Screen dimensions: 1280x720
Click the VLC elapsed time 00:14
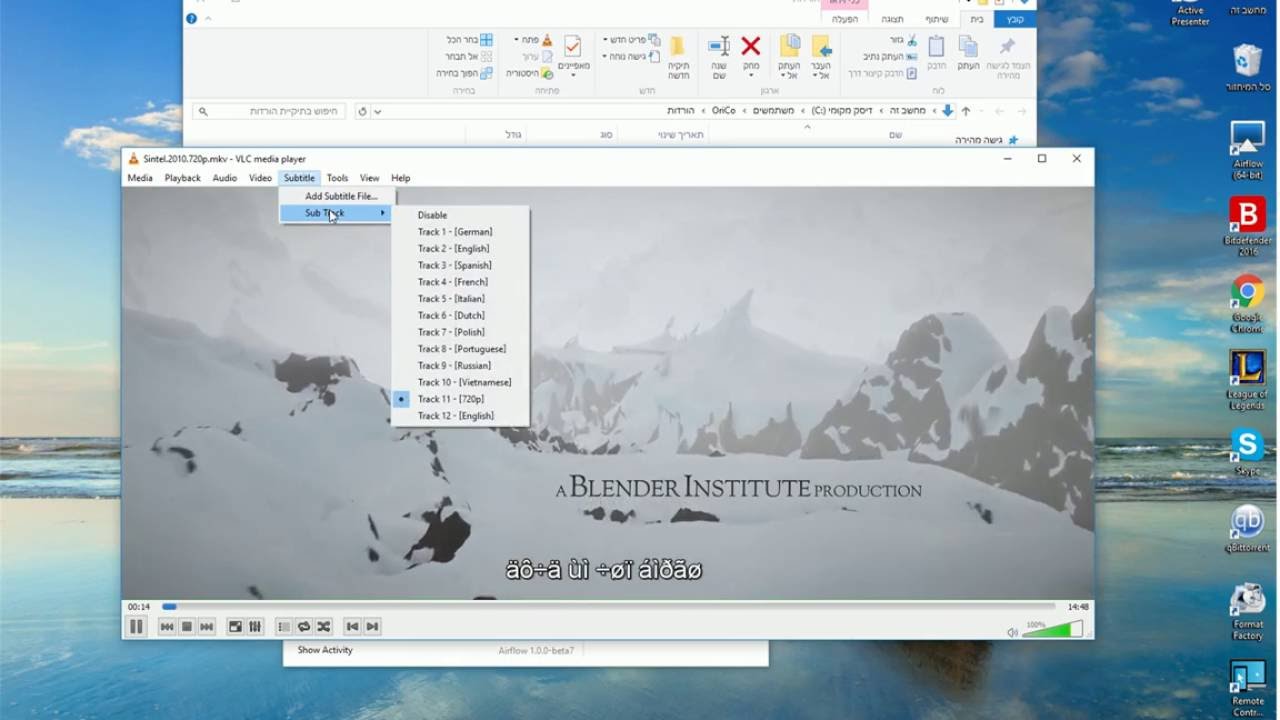point(139,607)
